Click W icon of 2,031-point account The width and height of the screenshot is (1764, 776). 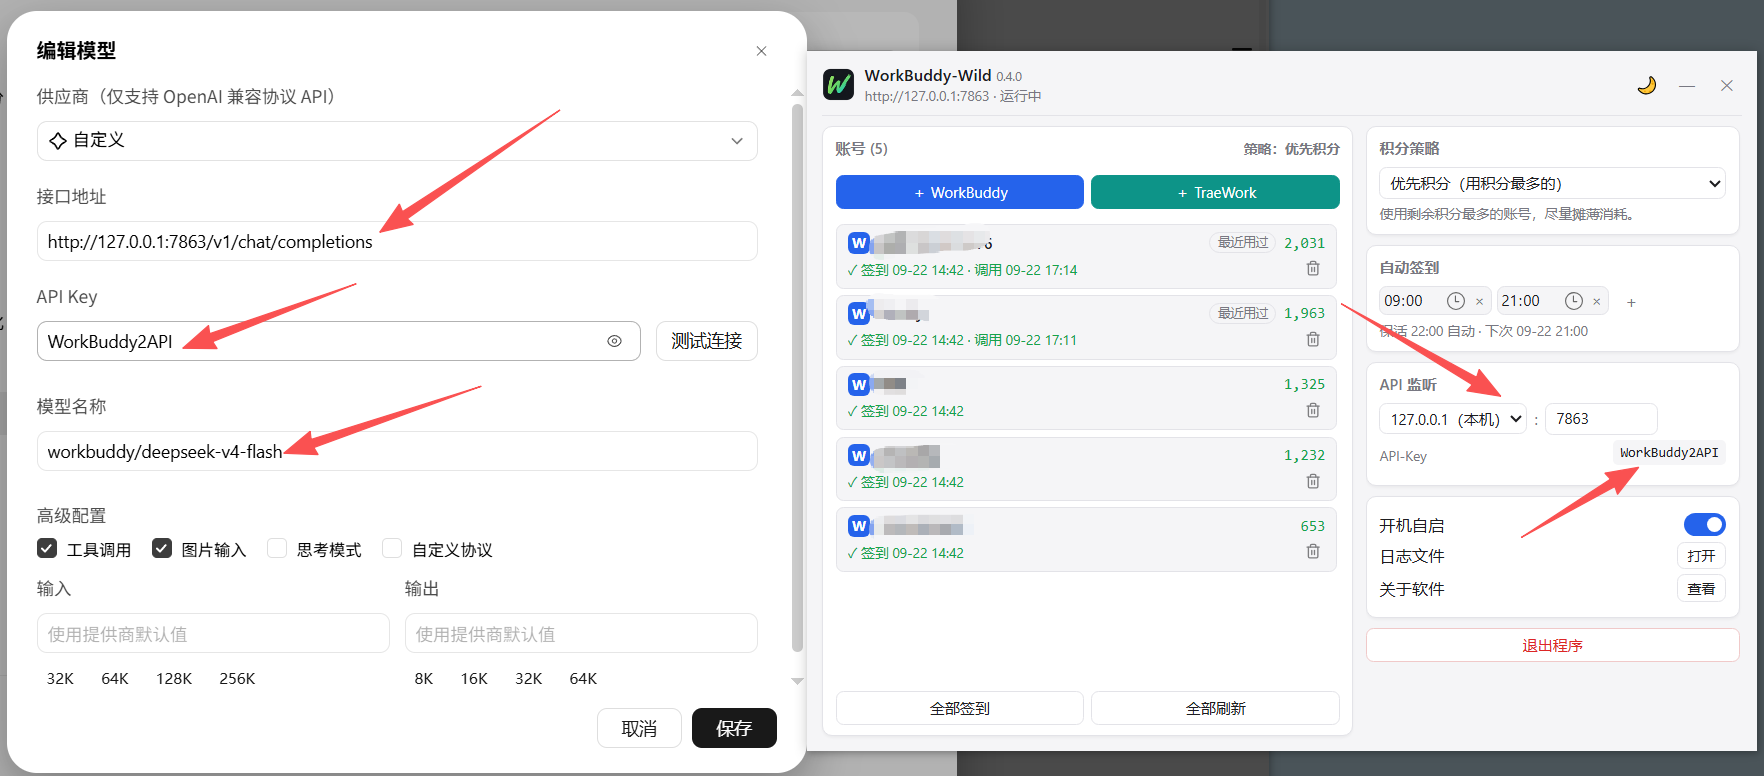click(859, 243)
